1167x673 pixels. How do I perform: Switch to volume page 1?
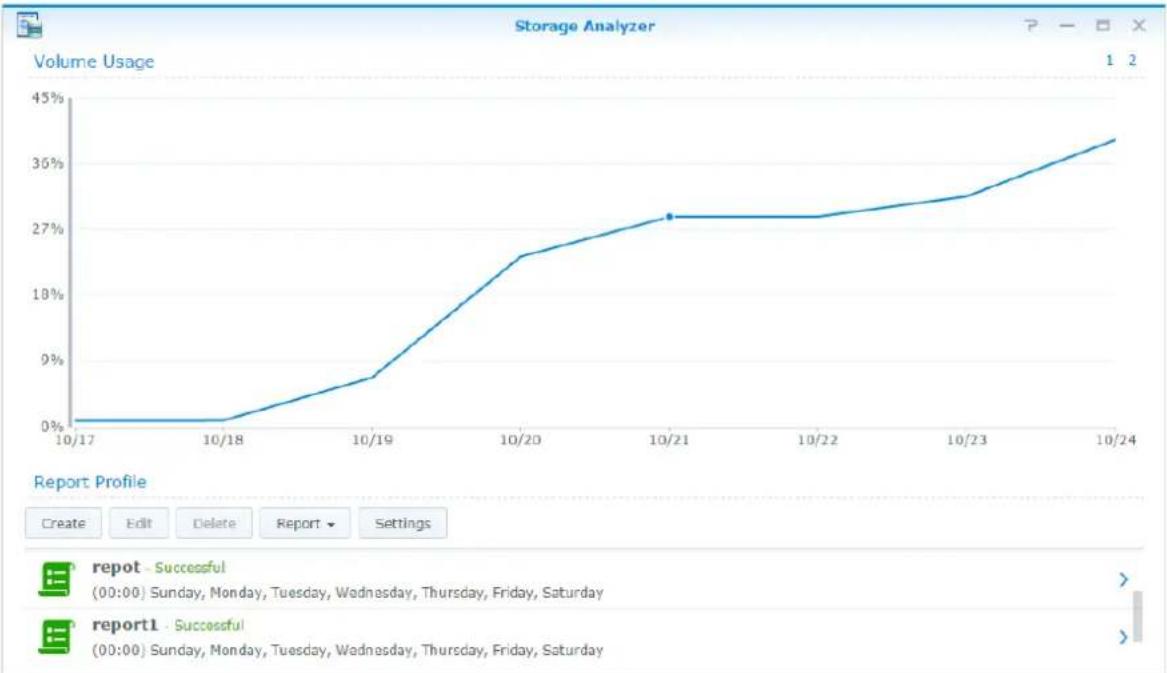[1110, 60]
